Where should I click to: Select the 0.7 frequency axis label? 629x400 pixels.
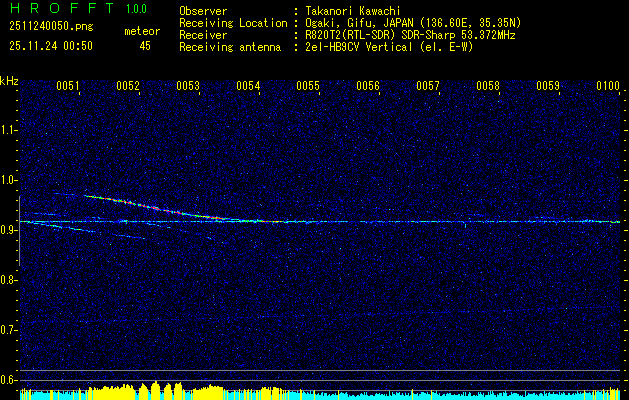(9, 329)
